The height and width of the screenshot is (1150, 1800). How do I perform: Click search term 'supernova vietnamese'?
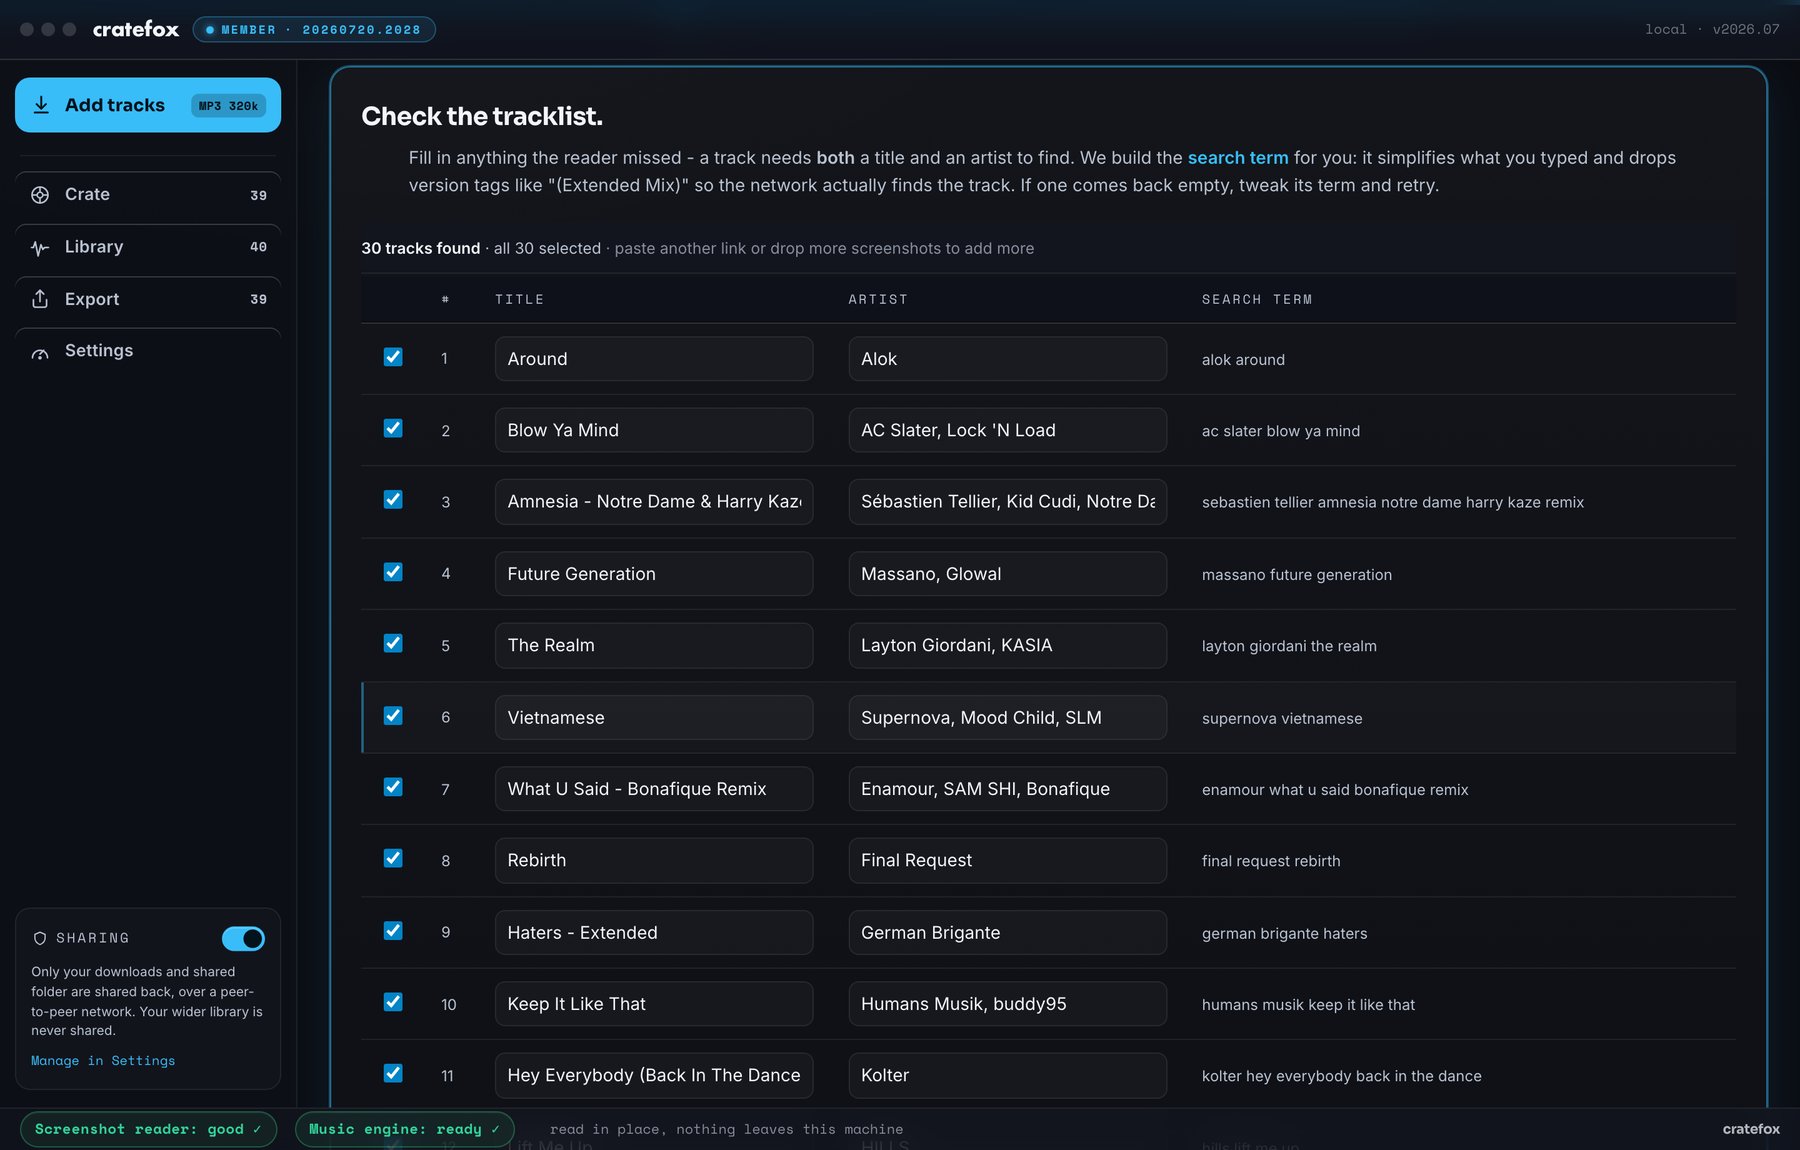pyautogui.click(x=1282, y=719)
